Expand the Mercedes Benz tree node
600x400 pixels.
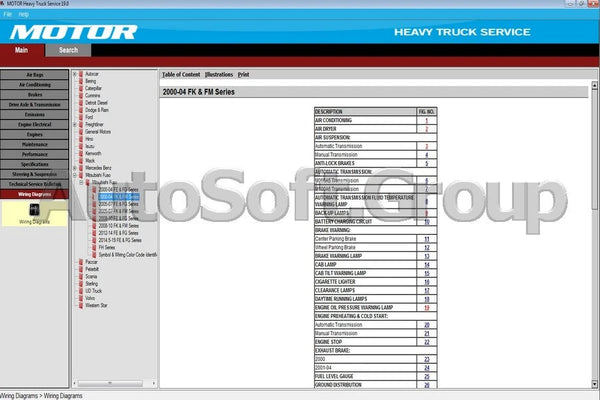tap(74, 167)
